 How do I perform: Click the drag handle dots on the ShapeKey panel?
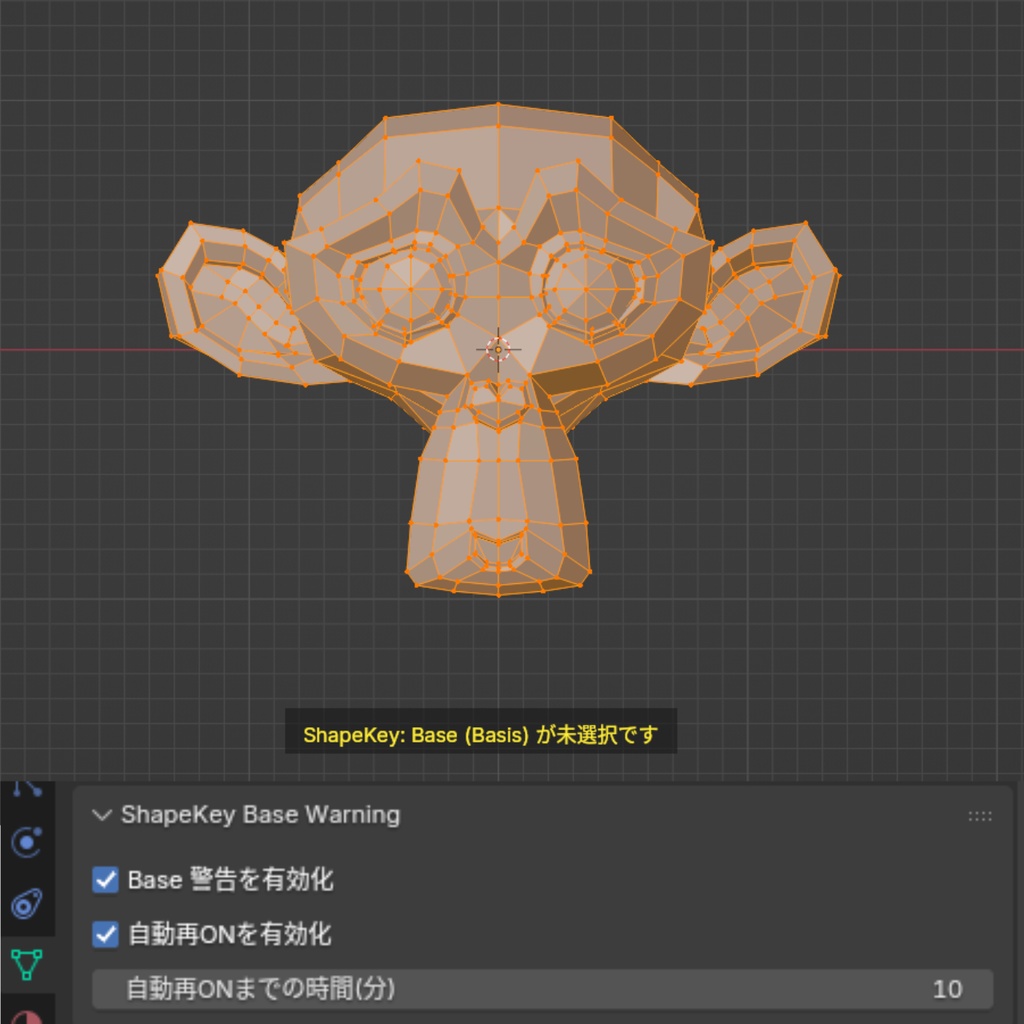978,815
